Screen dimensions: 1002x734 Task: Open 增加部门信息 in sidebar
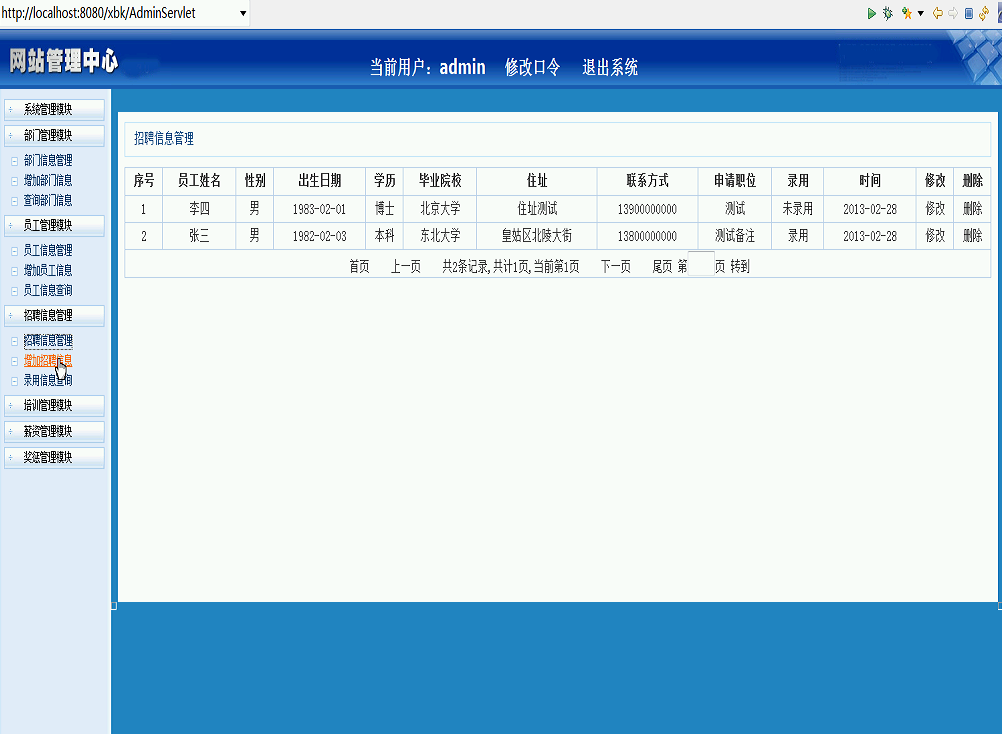(48, 181)
